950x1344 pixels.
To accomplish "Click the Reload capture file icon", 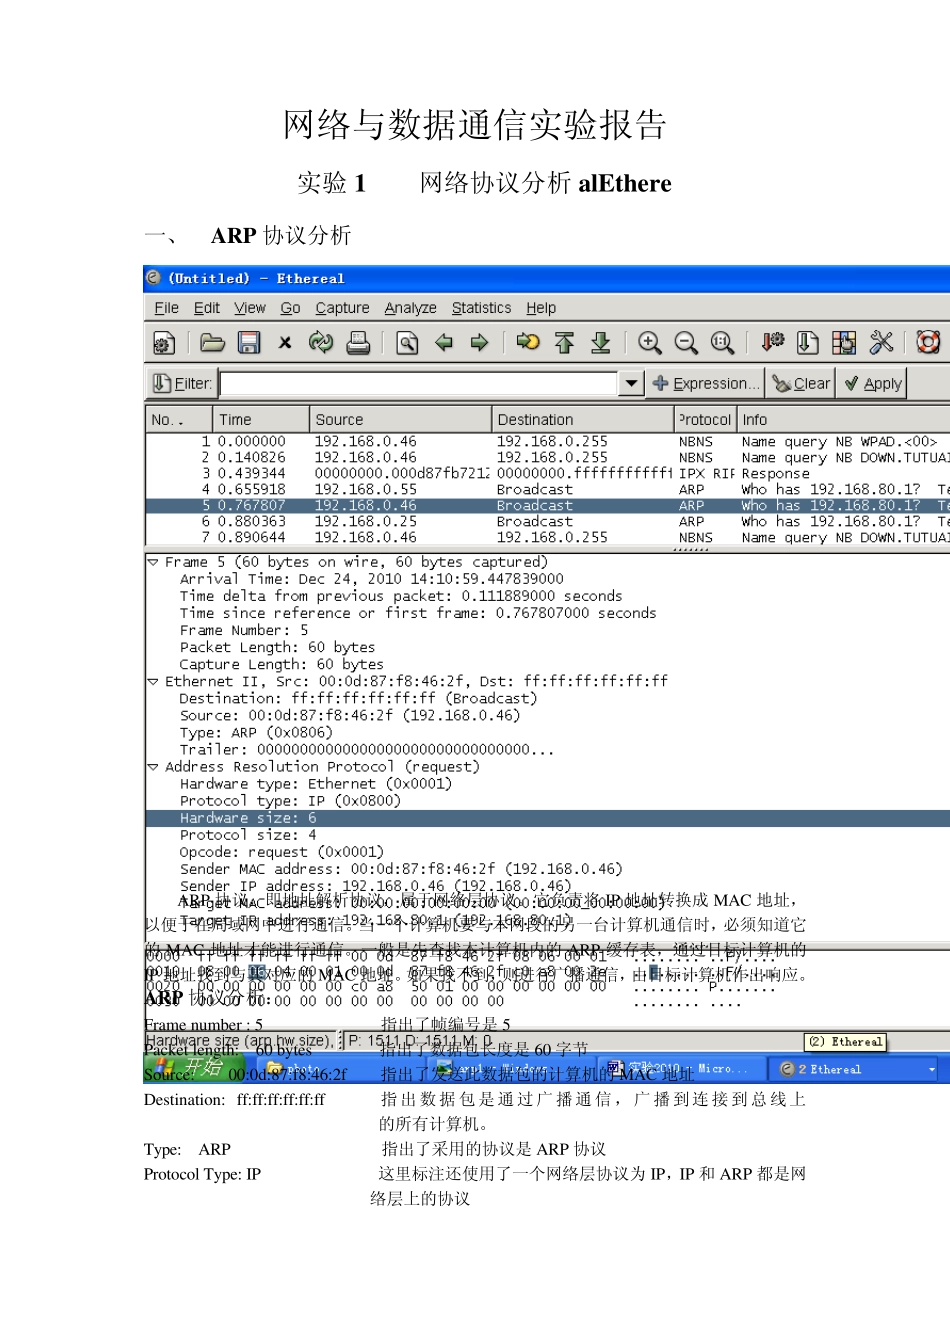I will click(320, 343).
